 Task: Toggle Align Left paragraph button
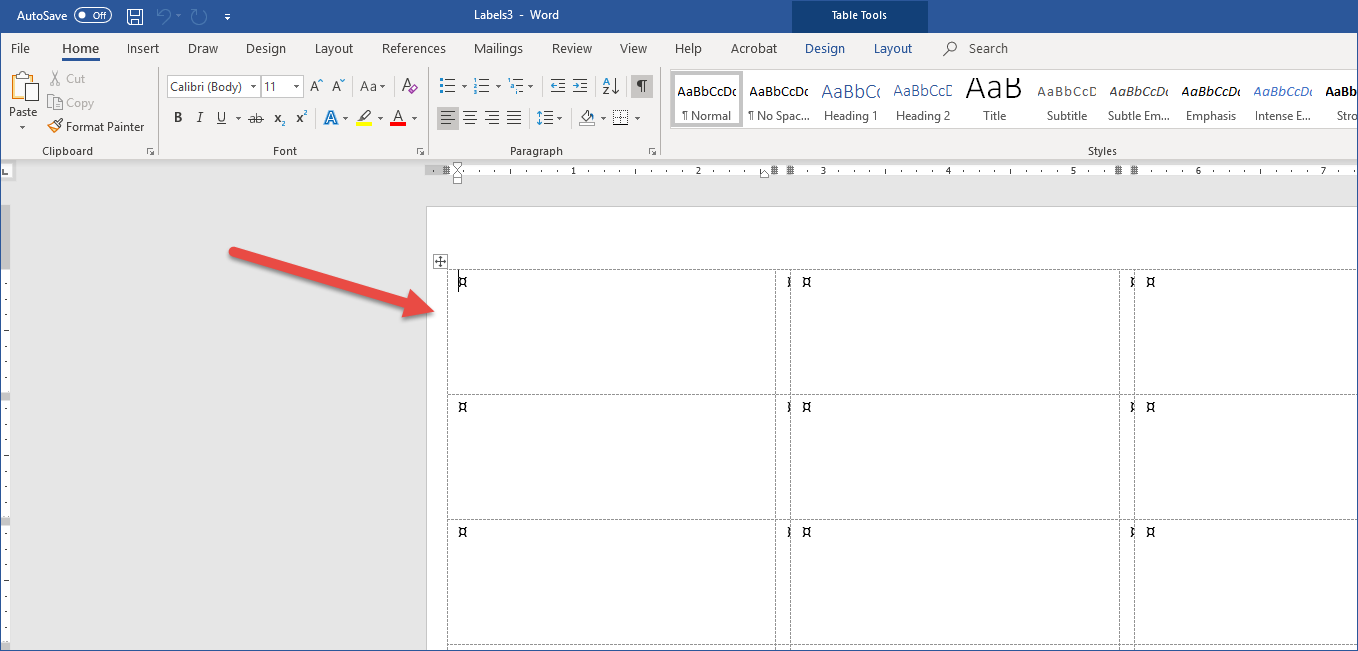pyautogui.click(x=448, y=118)
